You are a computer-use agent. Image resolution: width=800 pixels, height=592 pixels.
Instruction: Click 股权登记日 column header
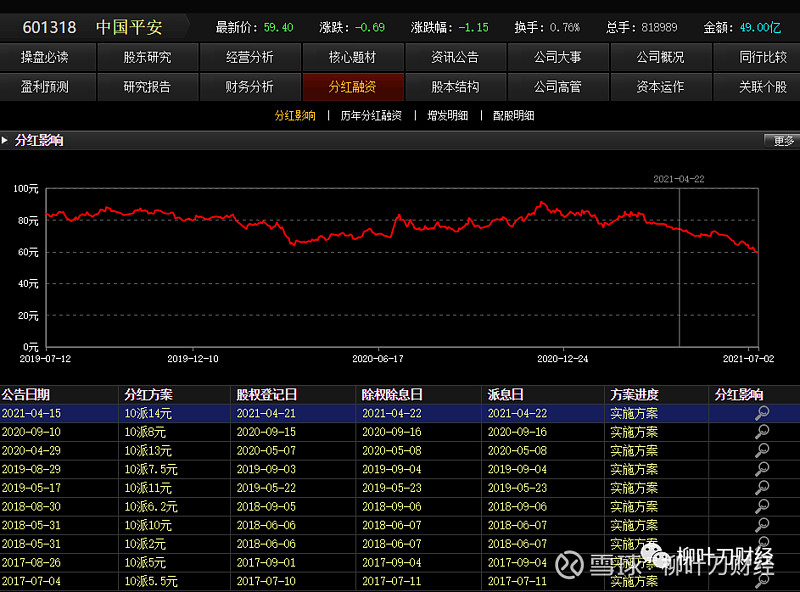[266, 394]
